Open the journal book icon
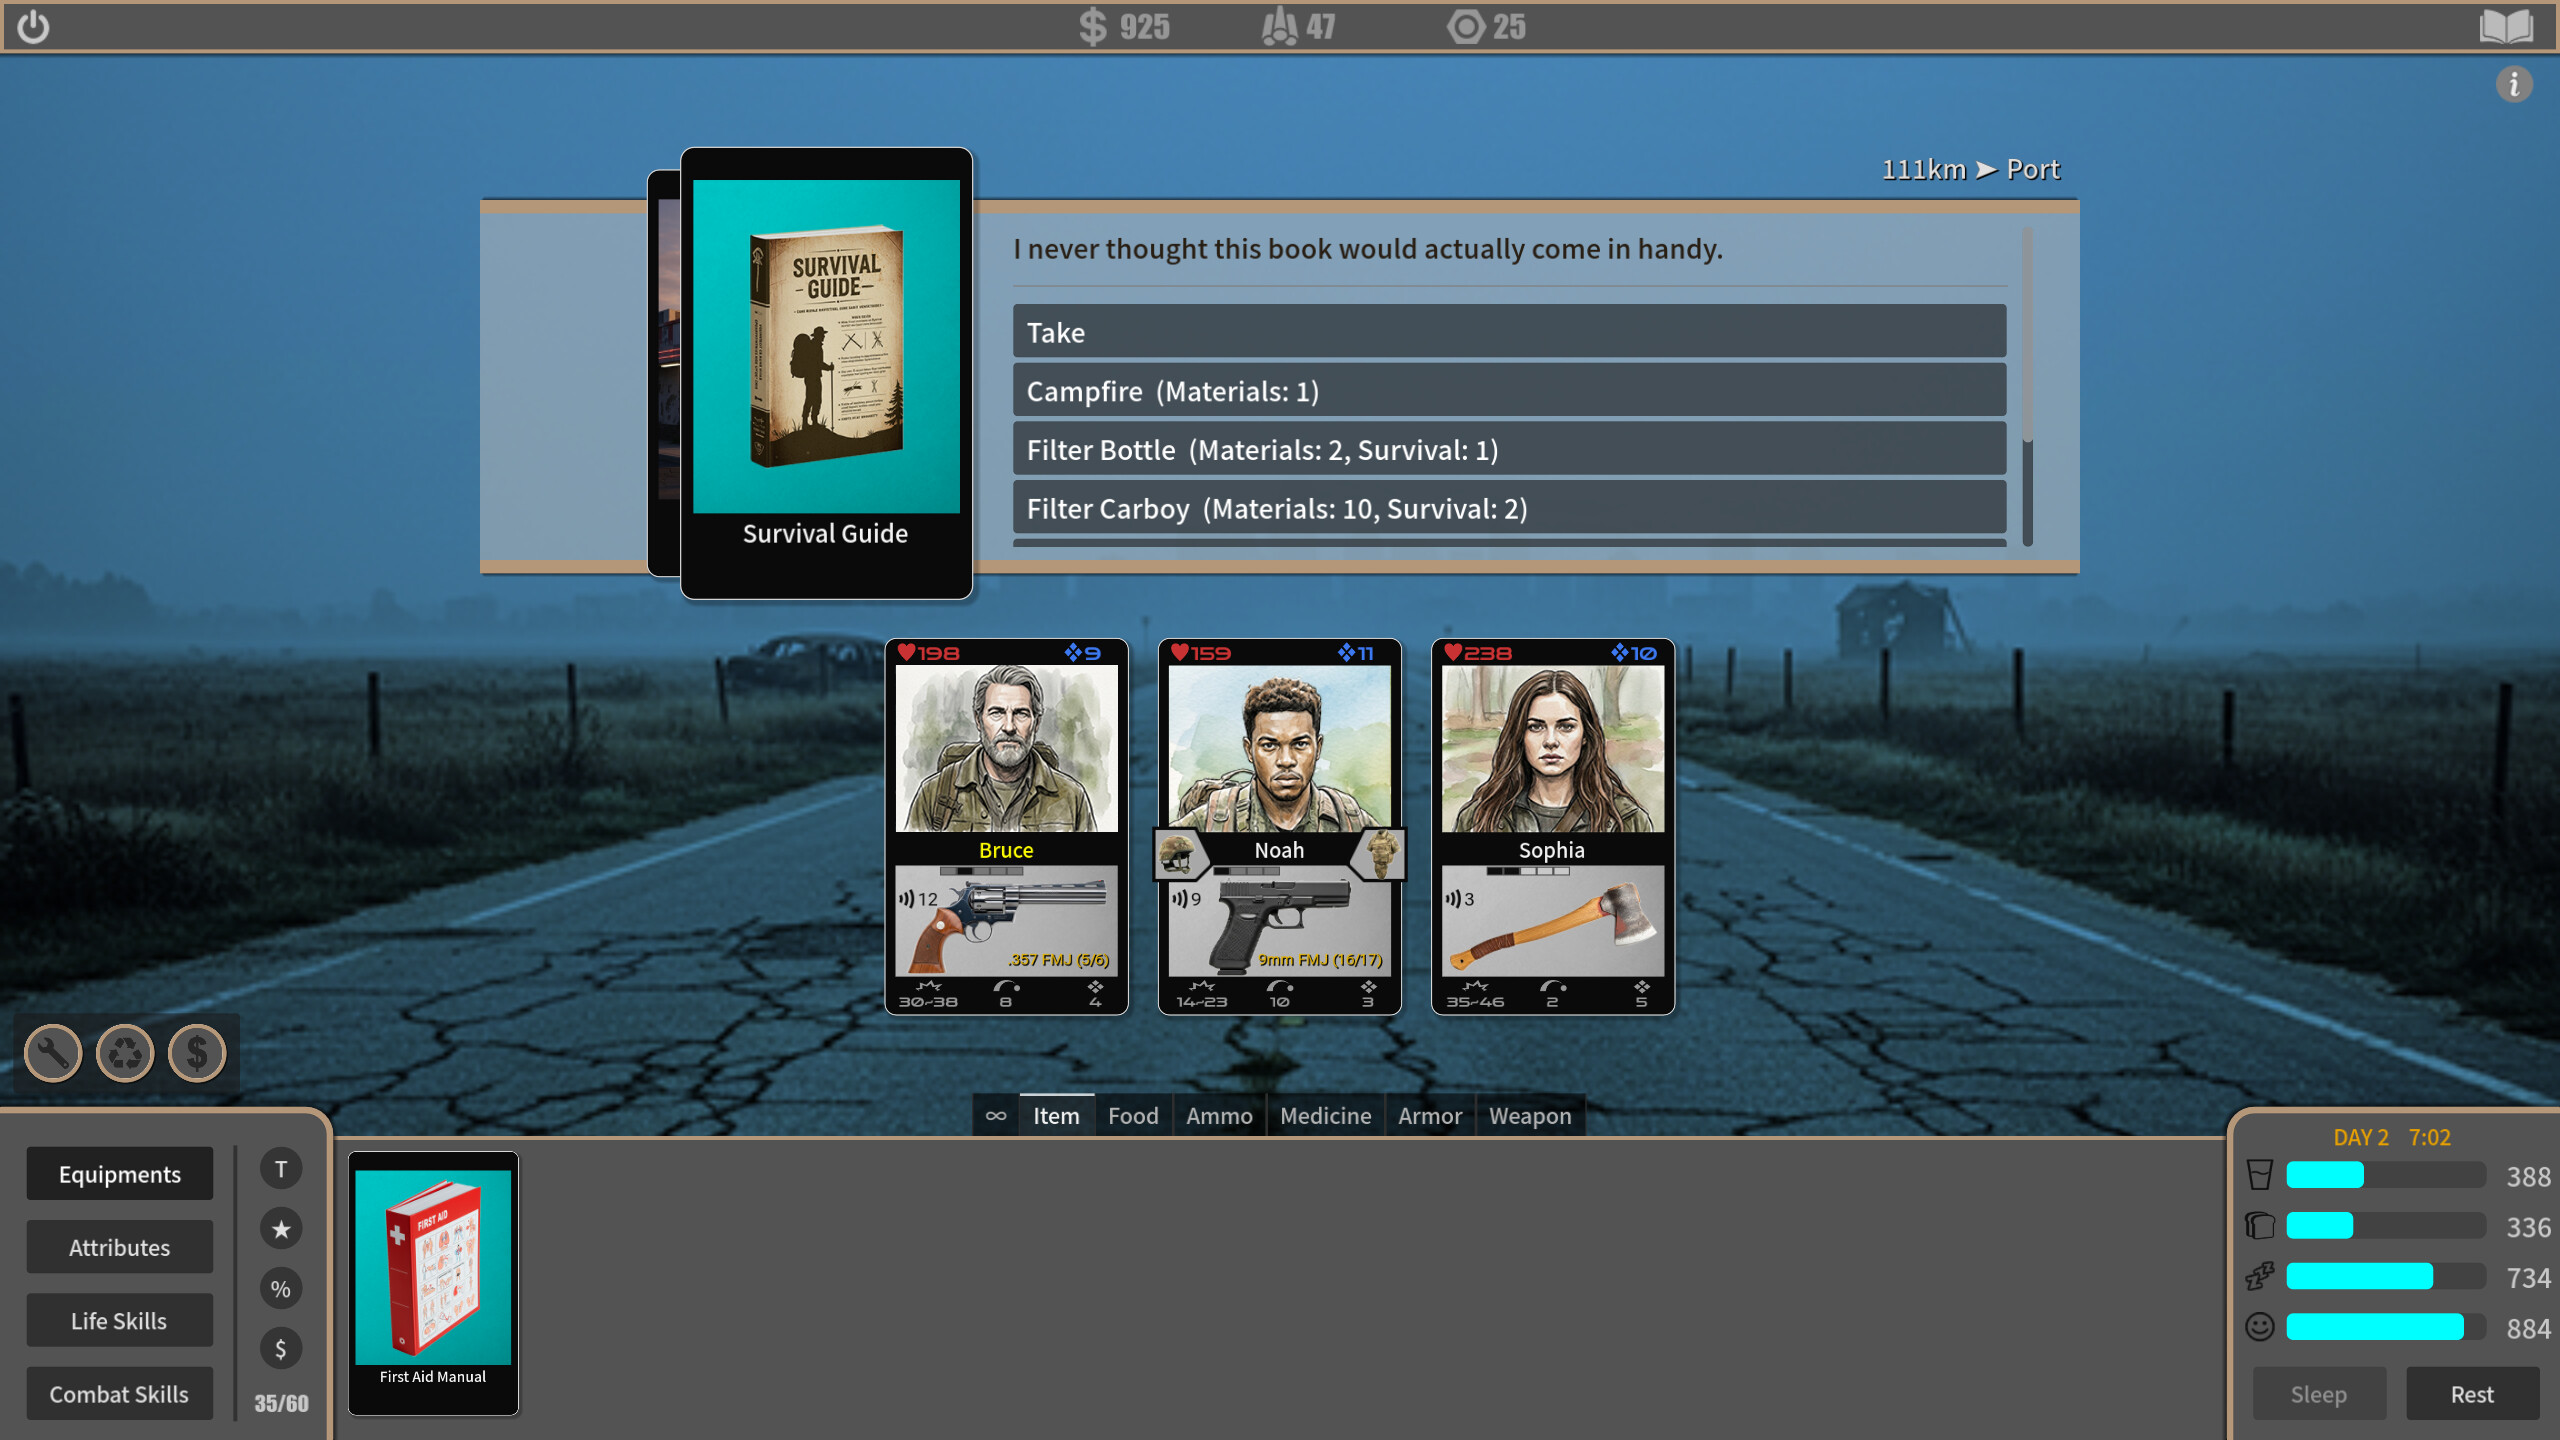The height and width of the screenshot is (1440, 2560). point(2506,27)
